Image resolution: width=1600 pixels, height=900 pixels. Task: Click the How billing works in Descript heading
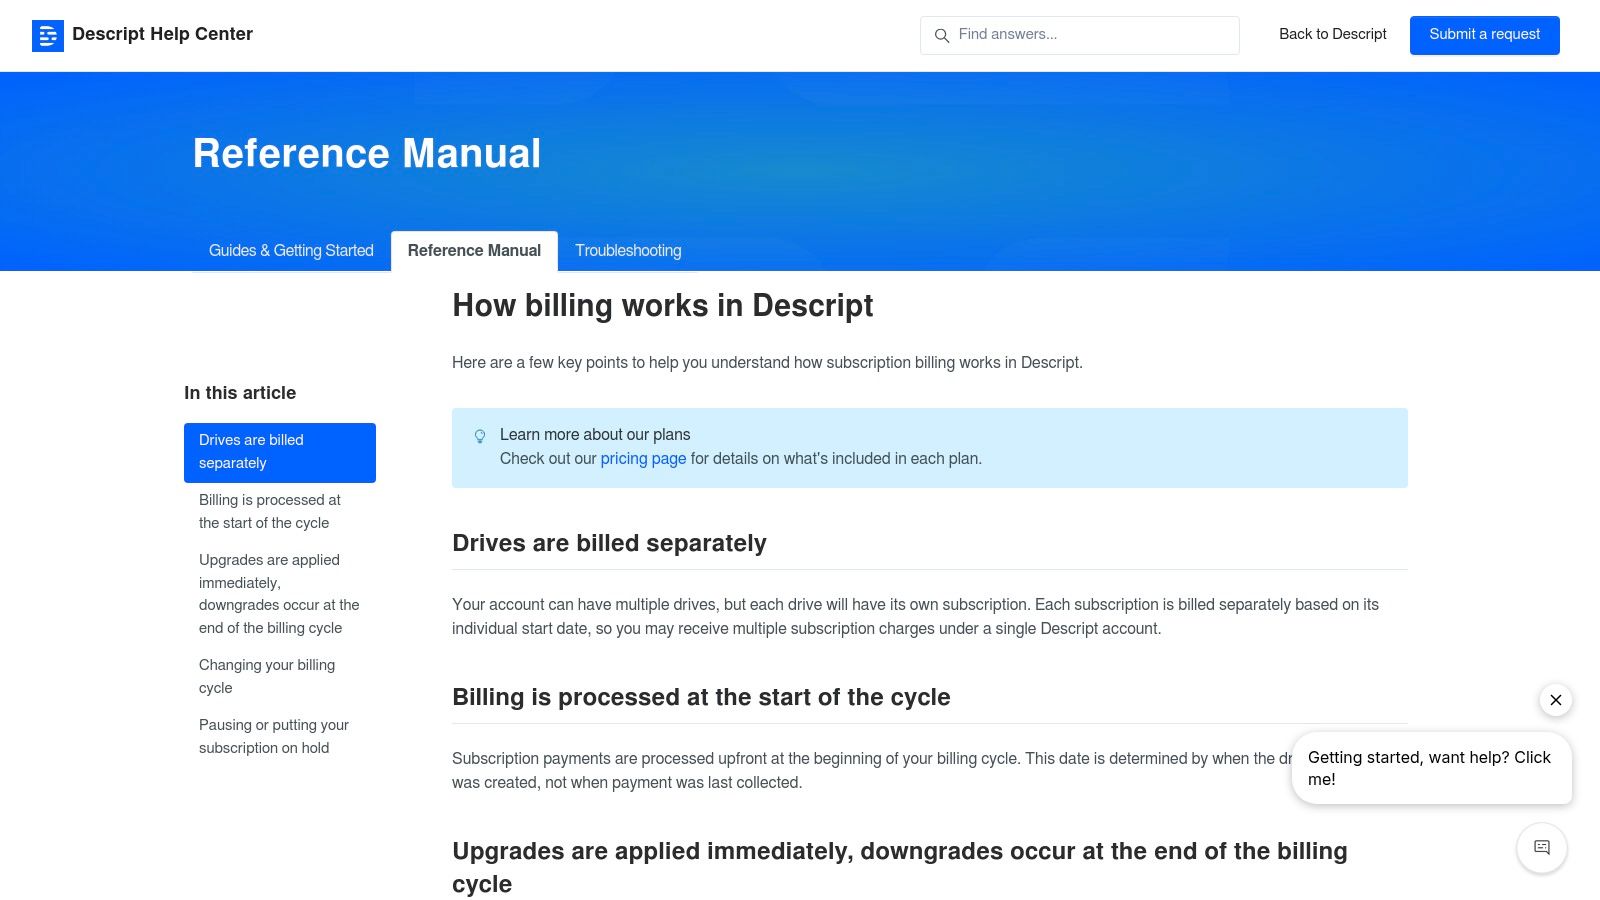pyautogui.click(x=662, y=306)
